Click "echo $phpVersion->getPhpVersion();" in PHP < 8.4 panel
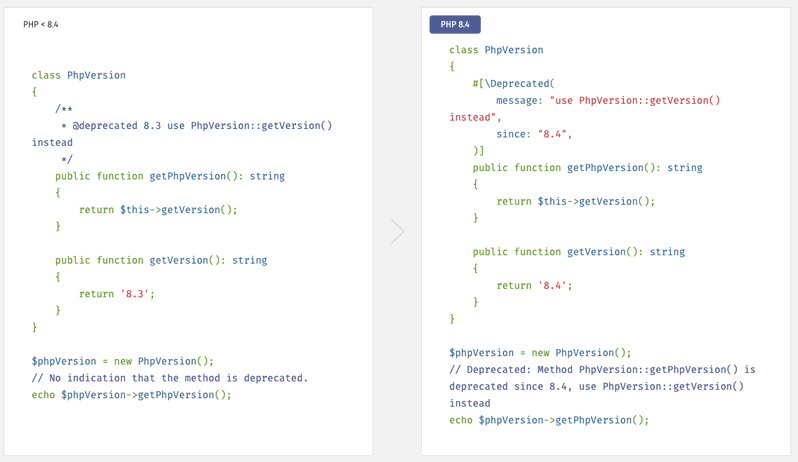The height and width of the screenshot is (462, 798). pyautogui.click(x=131, y=395)
